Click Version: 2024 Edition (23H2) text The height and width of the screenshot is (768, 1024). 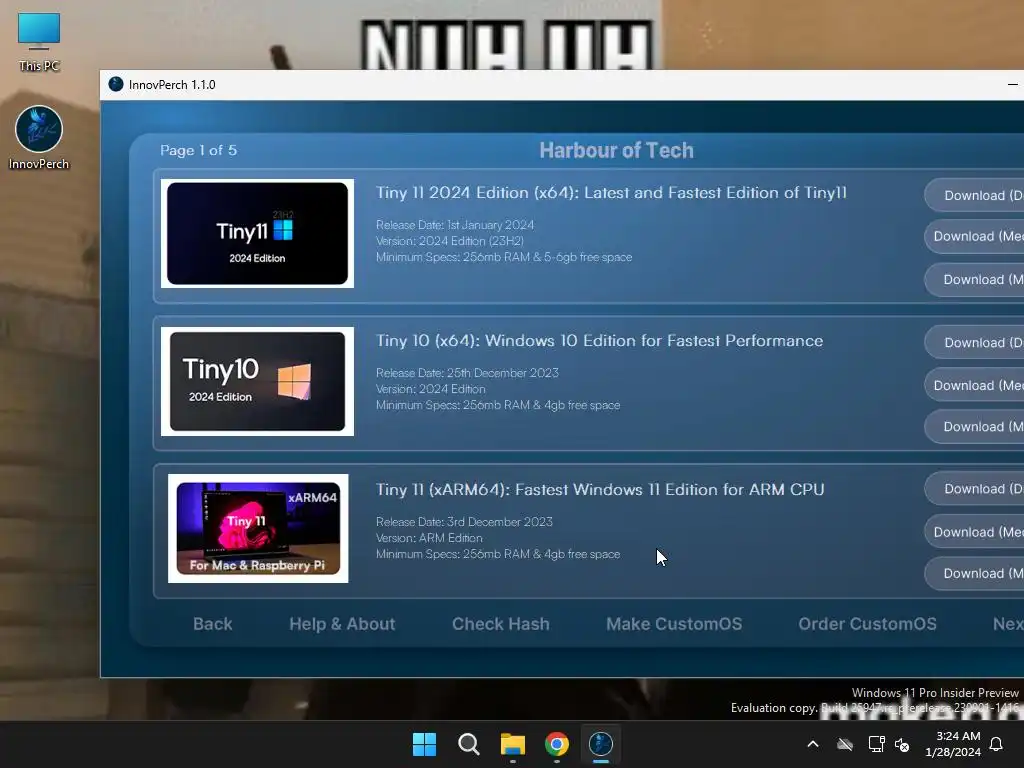pyautogui.click(x=450, y=241)
